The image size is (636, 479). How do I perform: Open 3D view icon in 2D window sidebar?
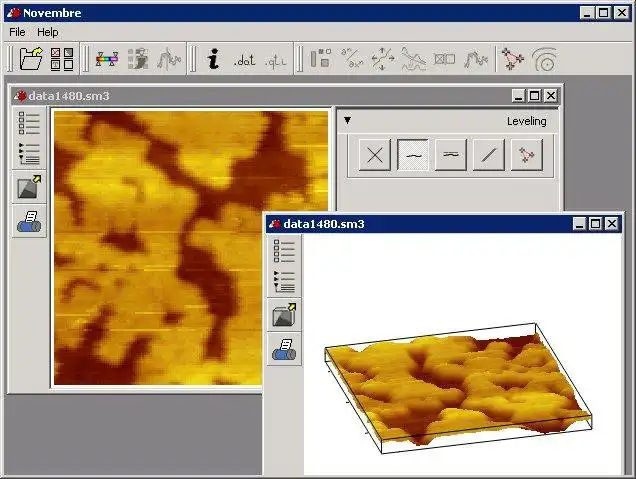pyautogui.click(x=29, y=187)
